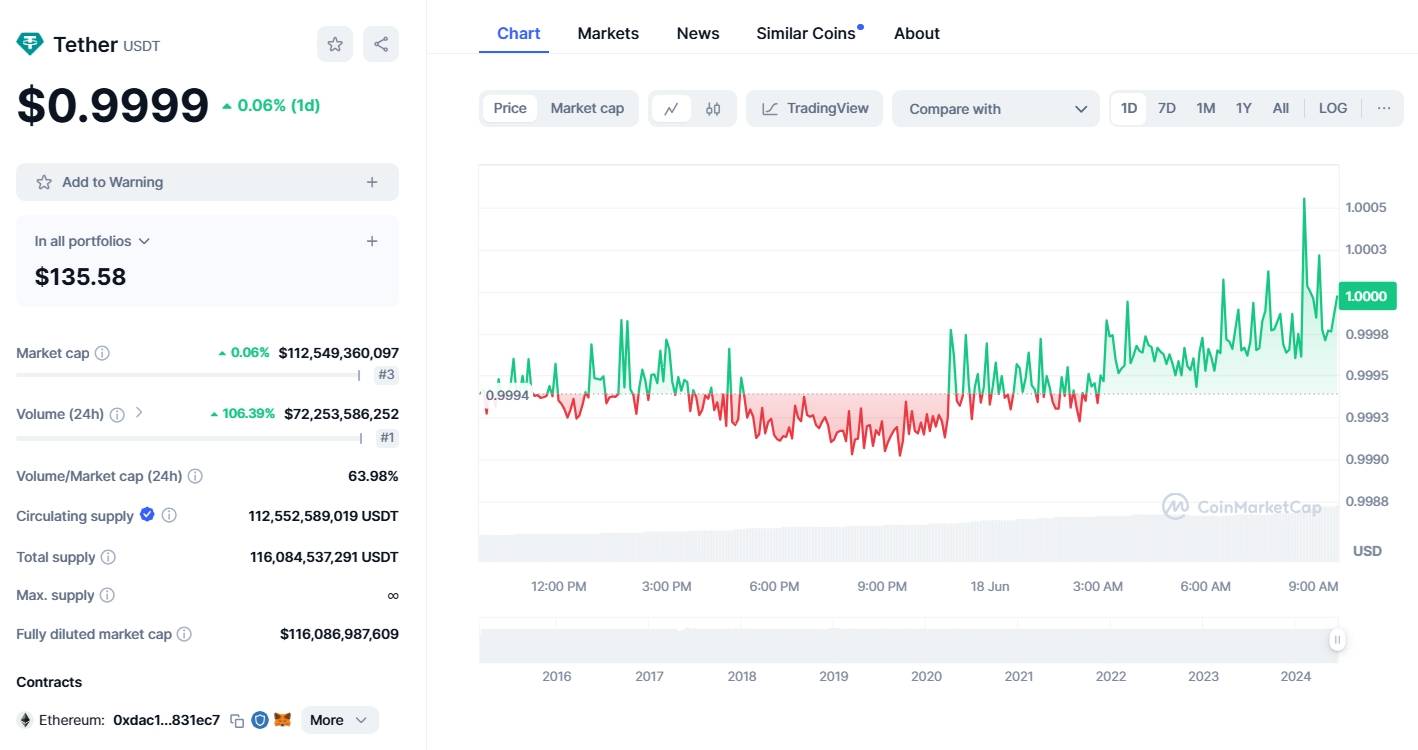This screenshot has width=1418, height=750.
Task: Set chart range to All
Action: coord(1281,108)
